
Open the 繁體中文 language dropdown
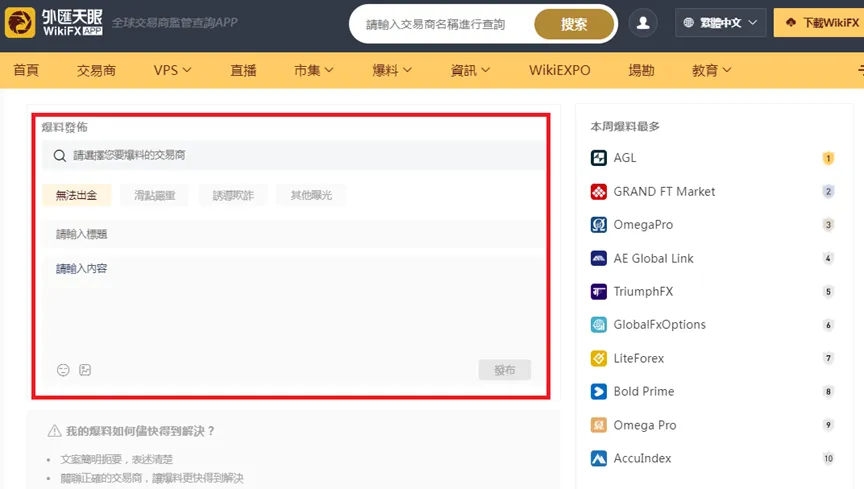tap(720, 23)
